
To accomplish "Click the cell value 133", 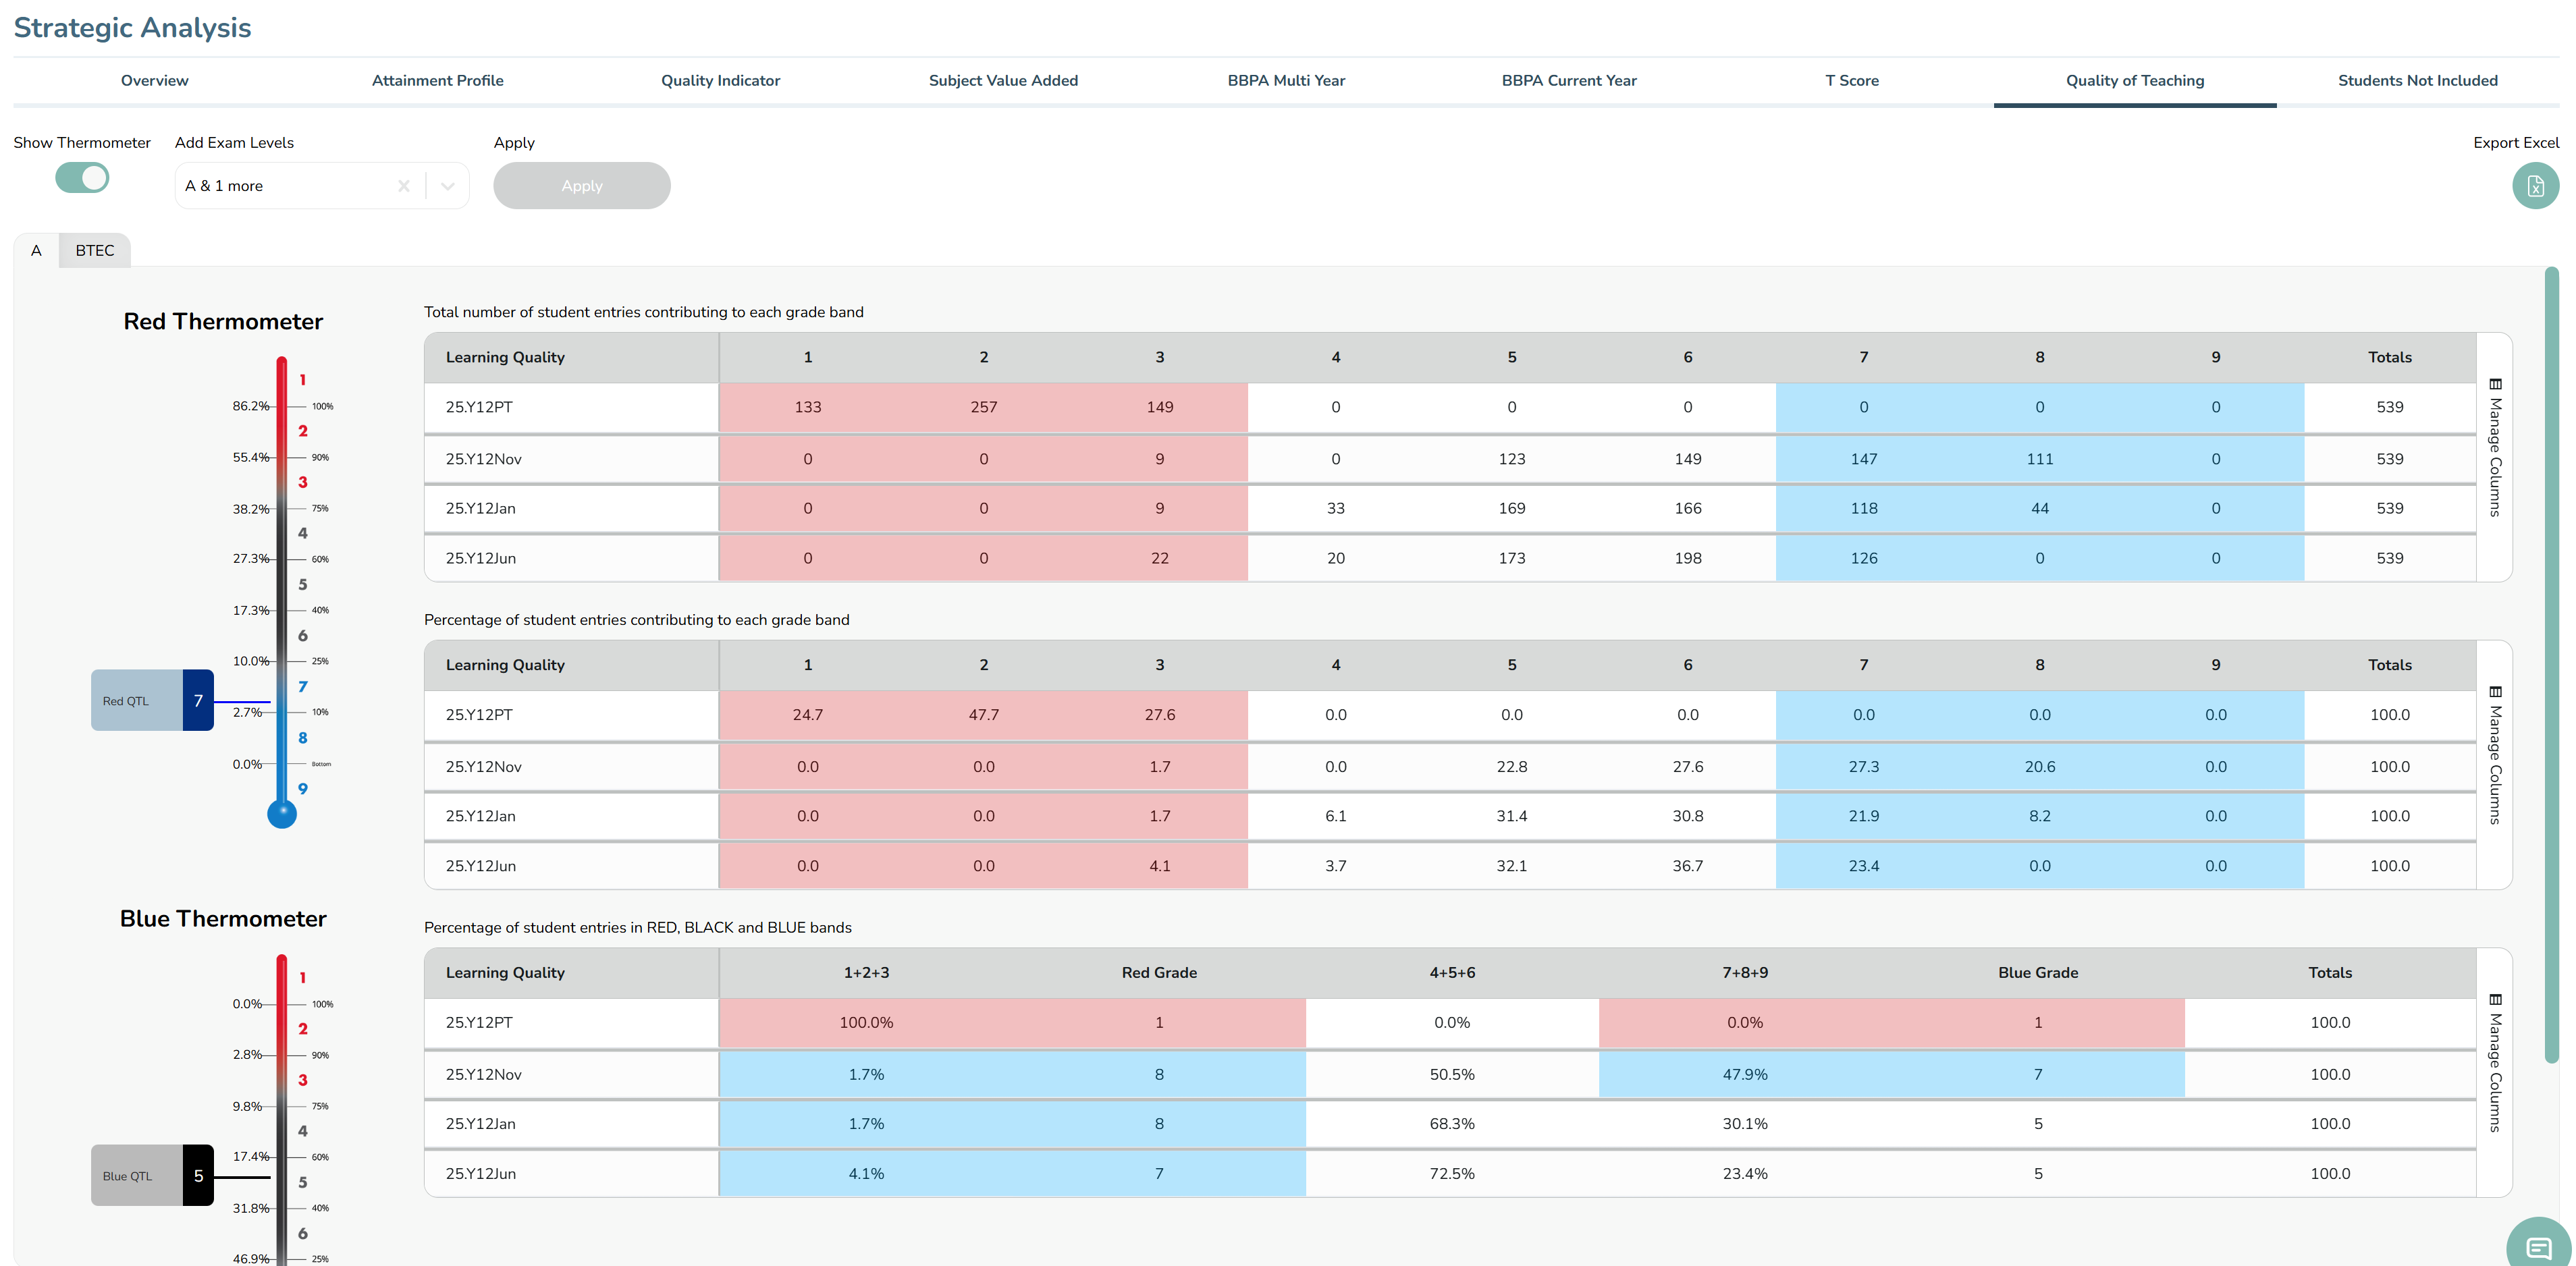I will 808,408.
